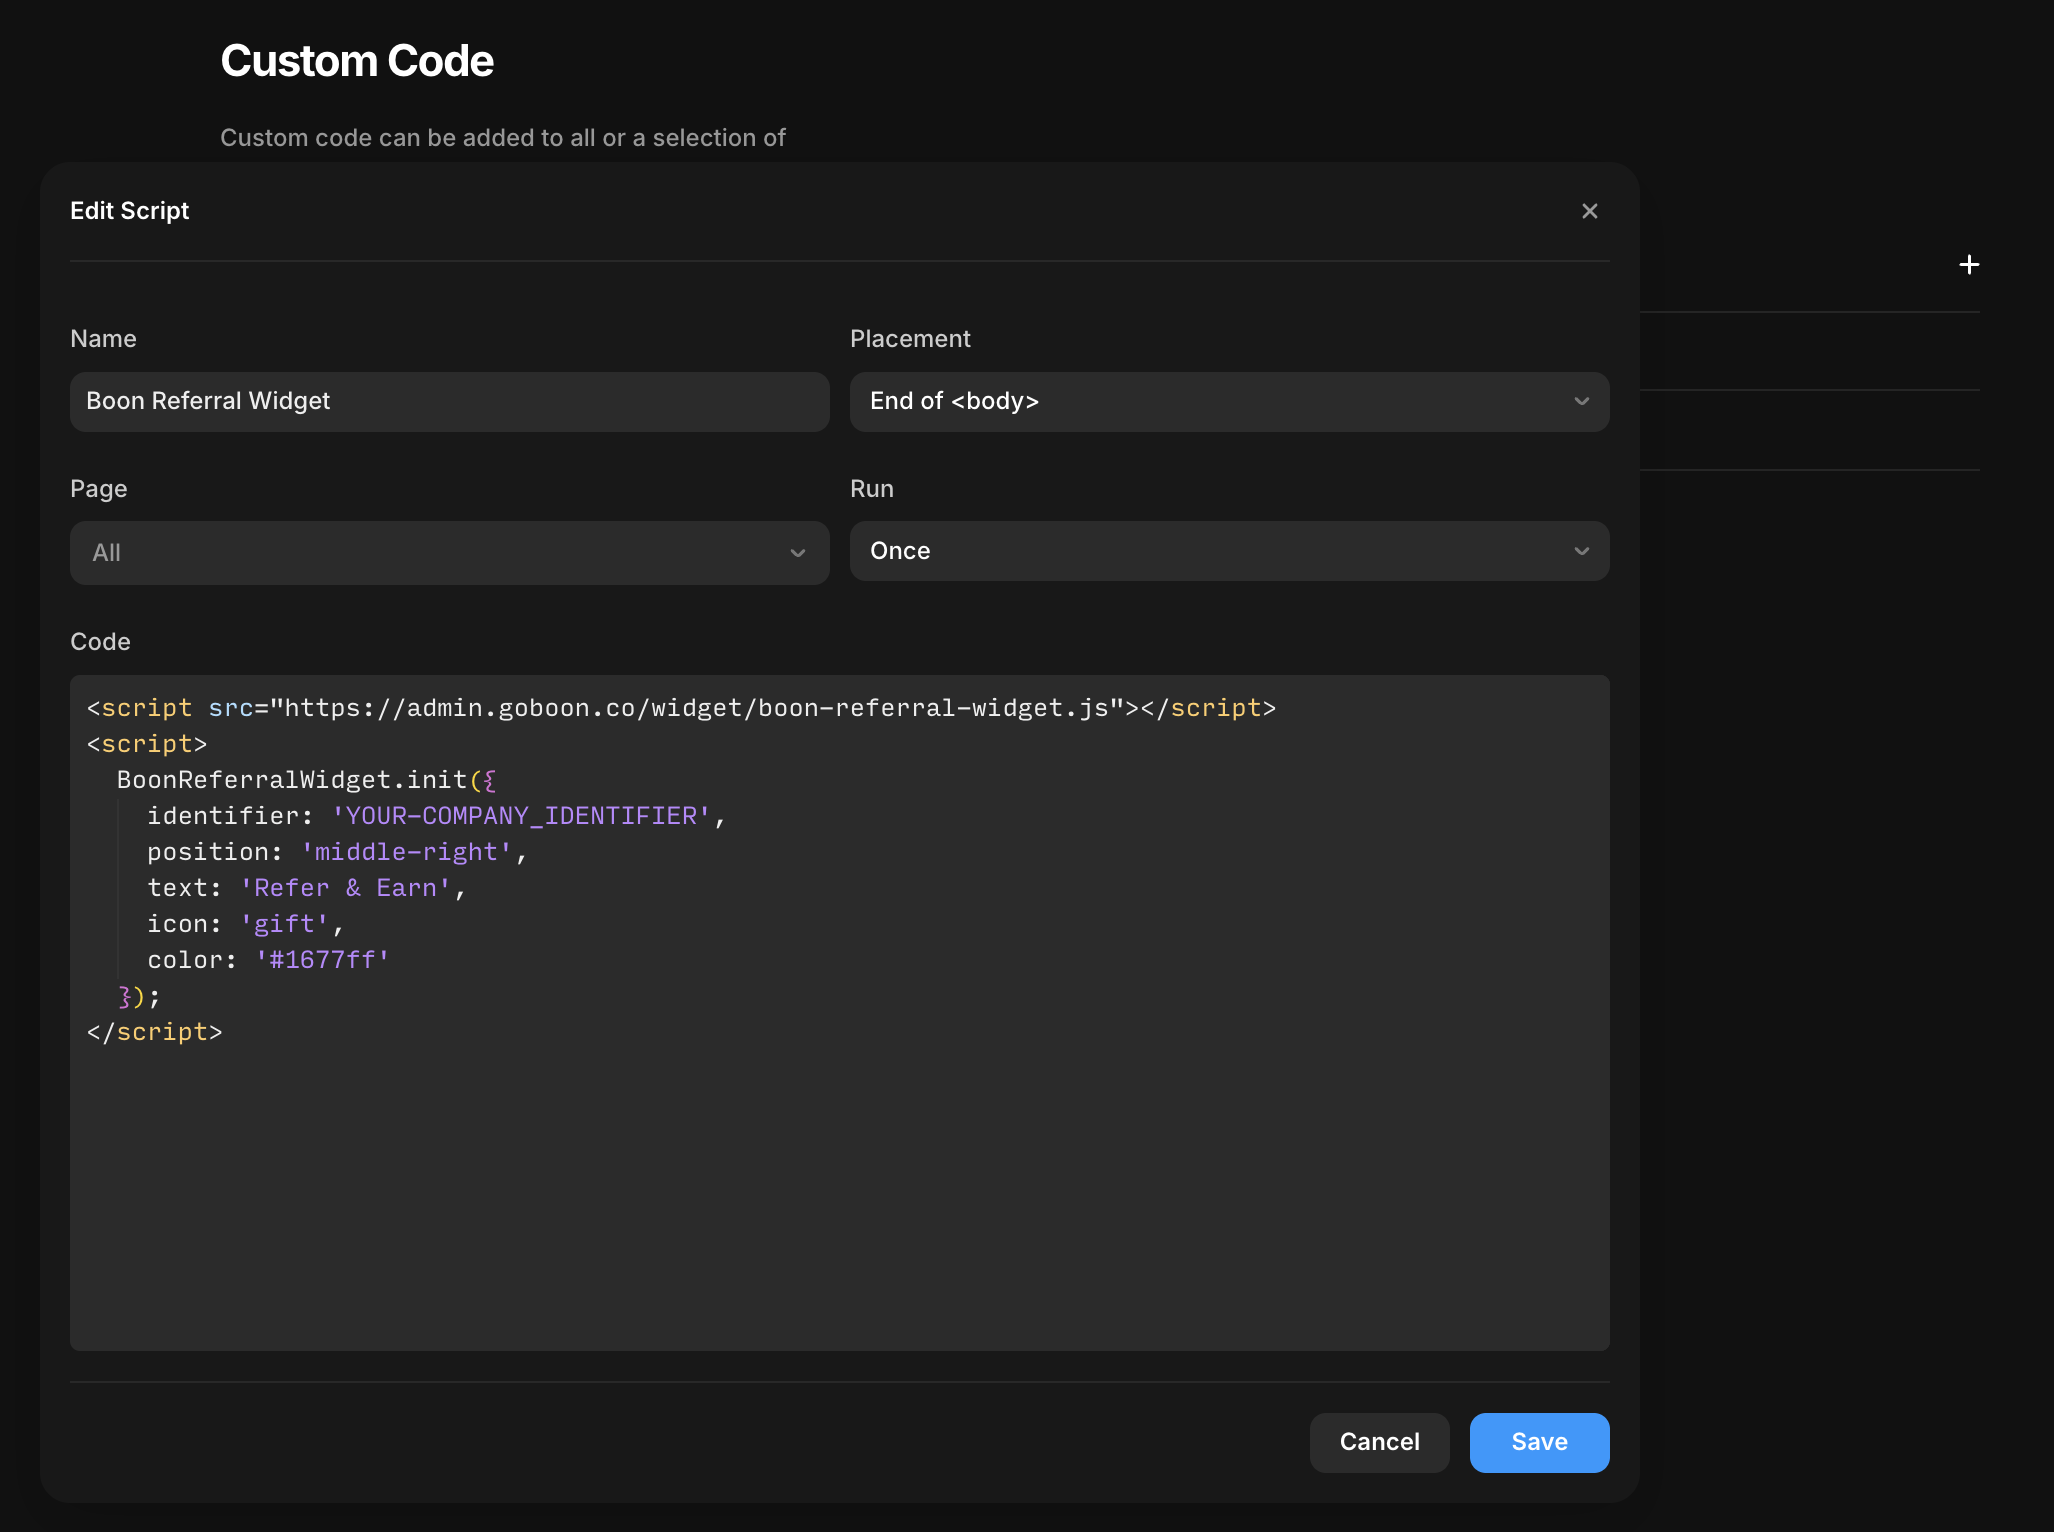The height and width of the screenshot is (1532, 2054).
Task: Open the Placement dropdown
Action: coord(1229,402)
